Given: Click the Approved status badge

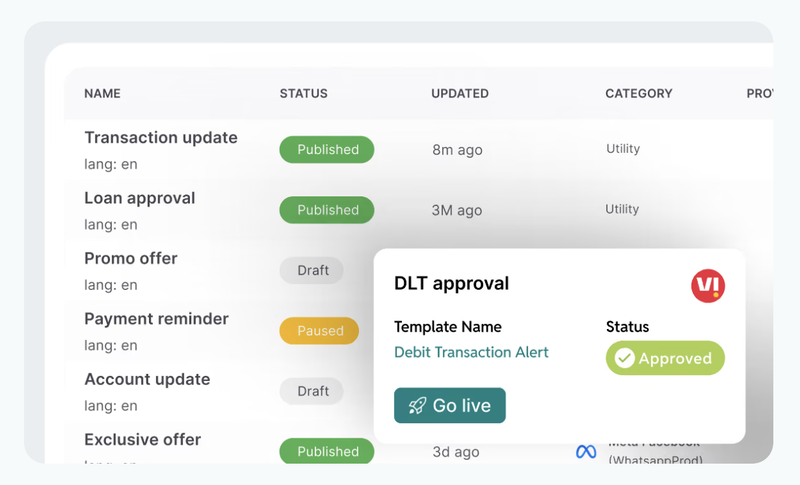Looking at the screenshot, I should point(665,358).
